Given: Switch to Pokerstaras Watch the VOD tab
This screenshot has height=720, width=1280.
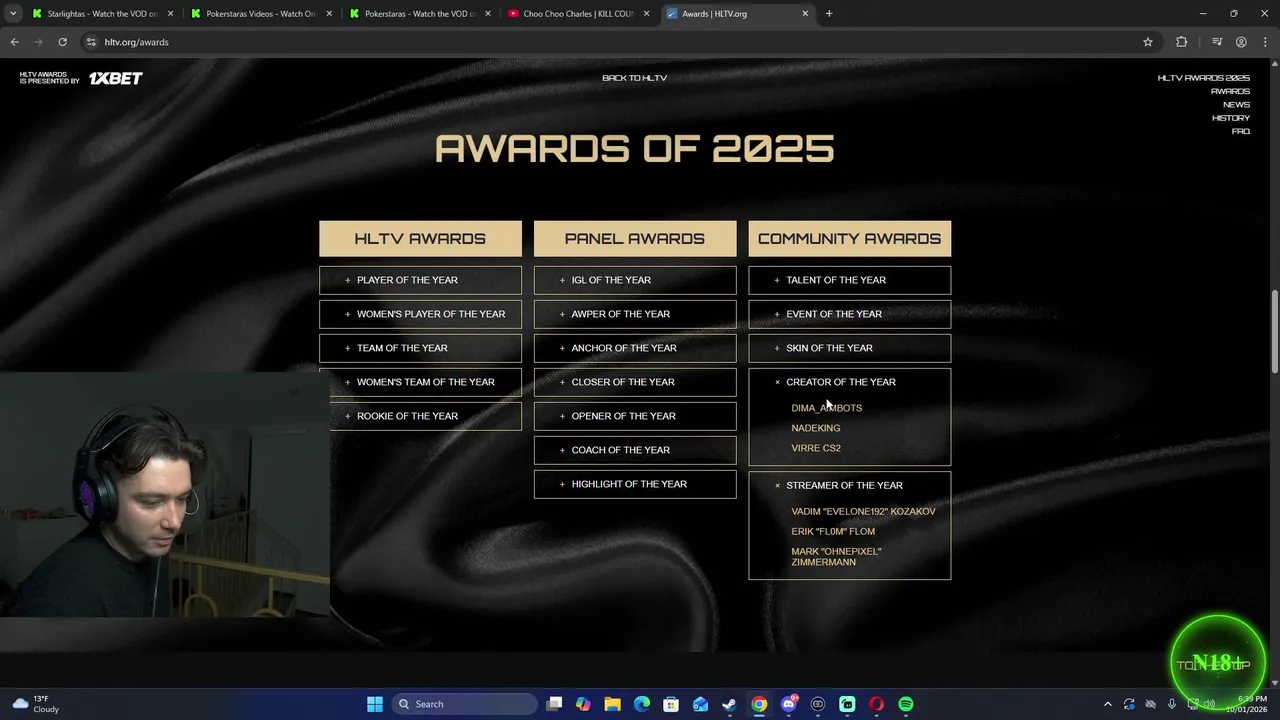Looking at the screenshot, I should click(417, 14).
